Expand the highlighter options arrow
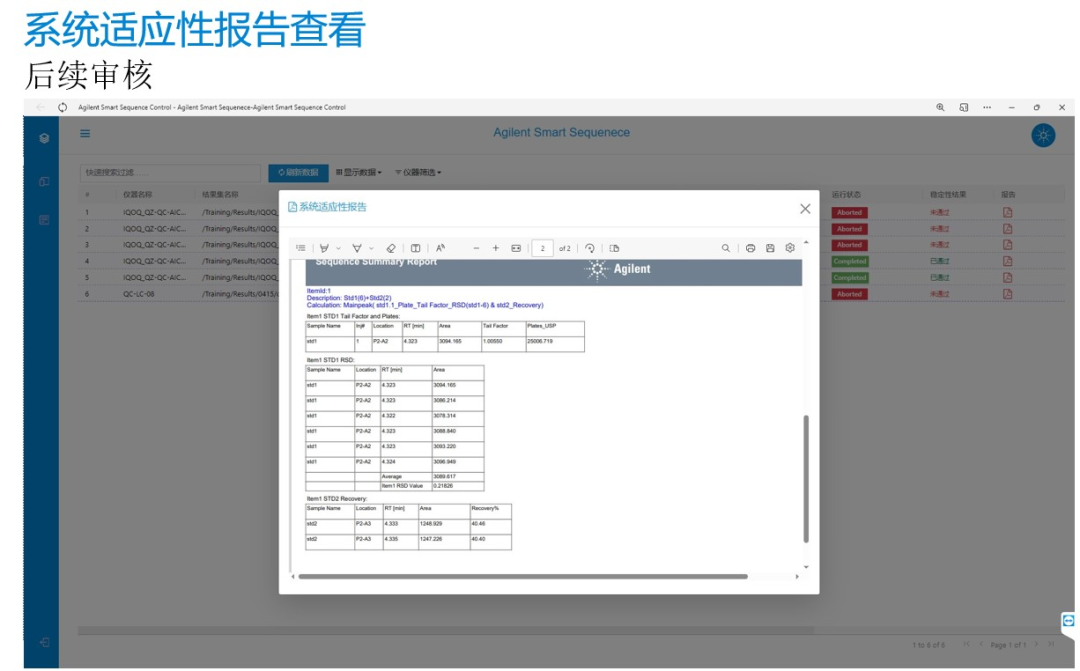The image size is (1080, 671). point(371,249)
